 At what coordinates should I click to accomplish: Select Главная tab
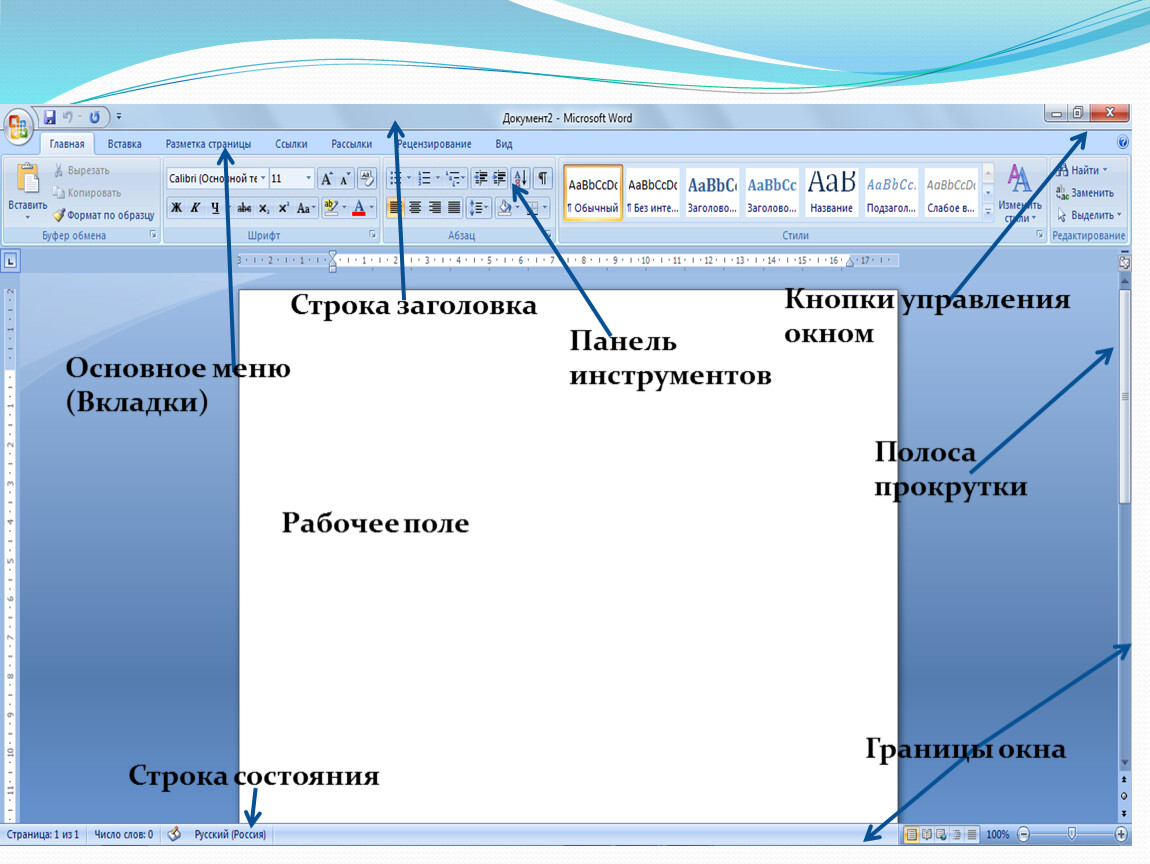67,144
